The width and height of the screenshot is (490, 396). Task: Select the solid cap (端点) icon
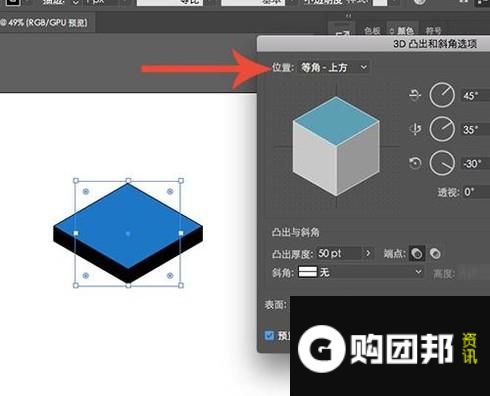[x=417, y=254]
